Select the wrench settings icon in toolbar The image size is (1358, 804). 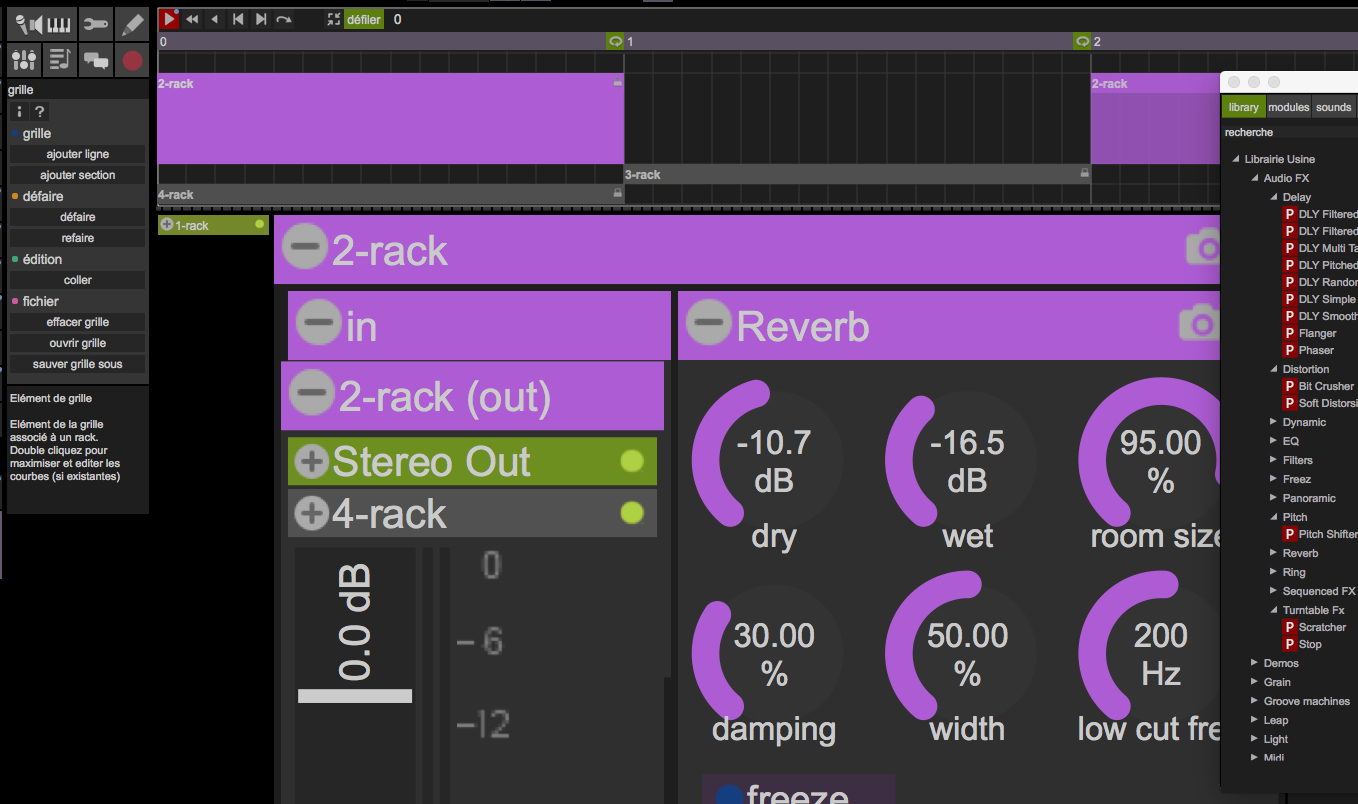[96, 23]
